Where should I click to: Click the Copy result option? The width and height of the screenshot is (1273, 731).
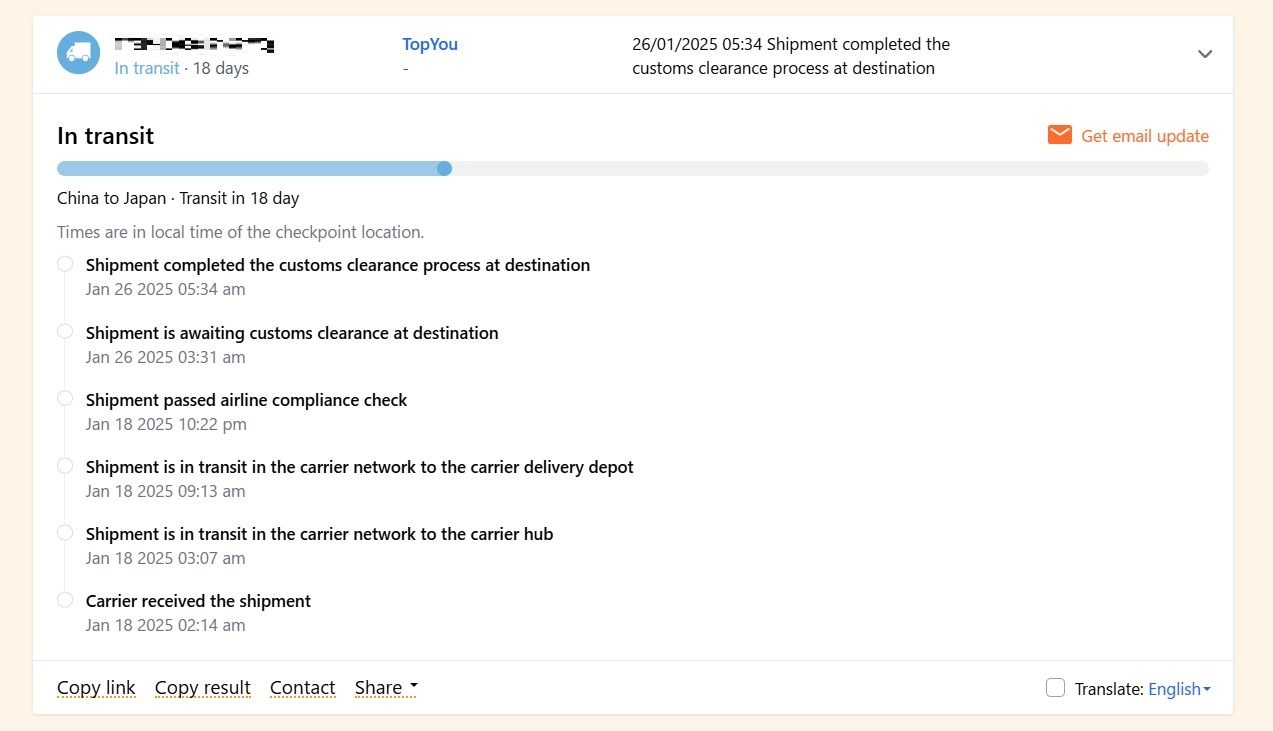coord(203,687)
